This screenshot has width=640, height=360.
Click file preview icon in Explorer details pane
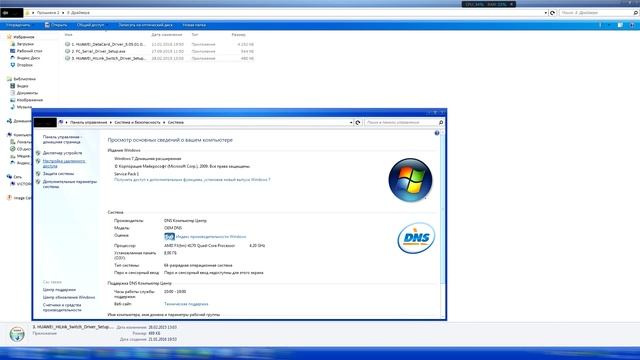[17, 334]
